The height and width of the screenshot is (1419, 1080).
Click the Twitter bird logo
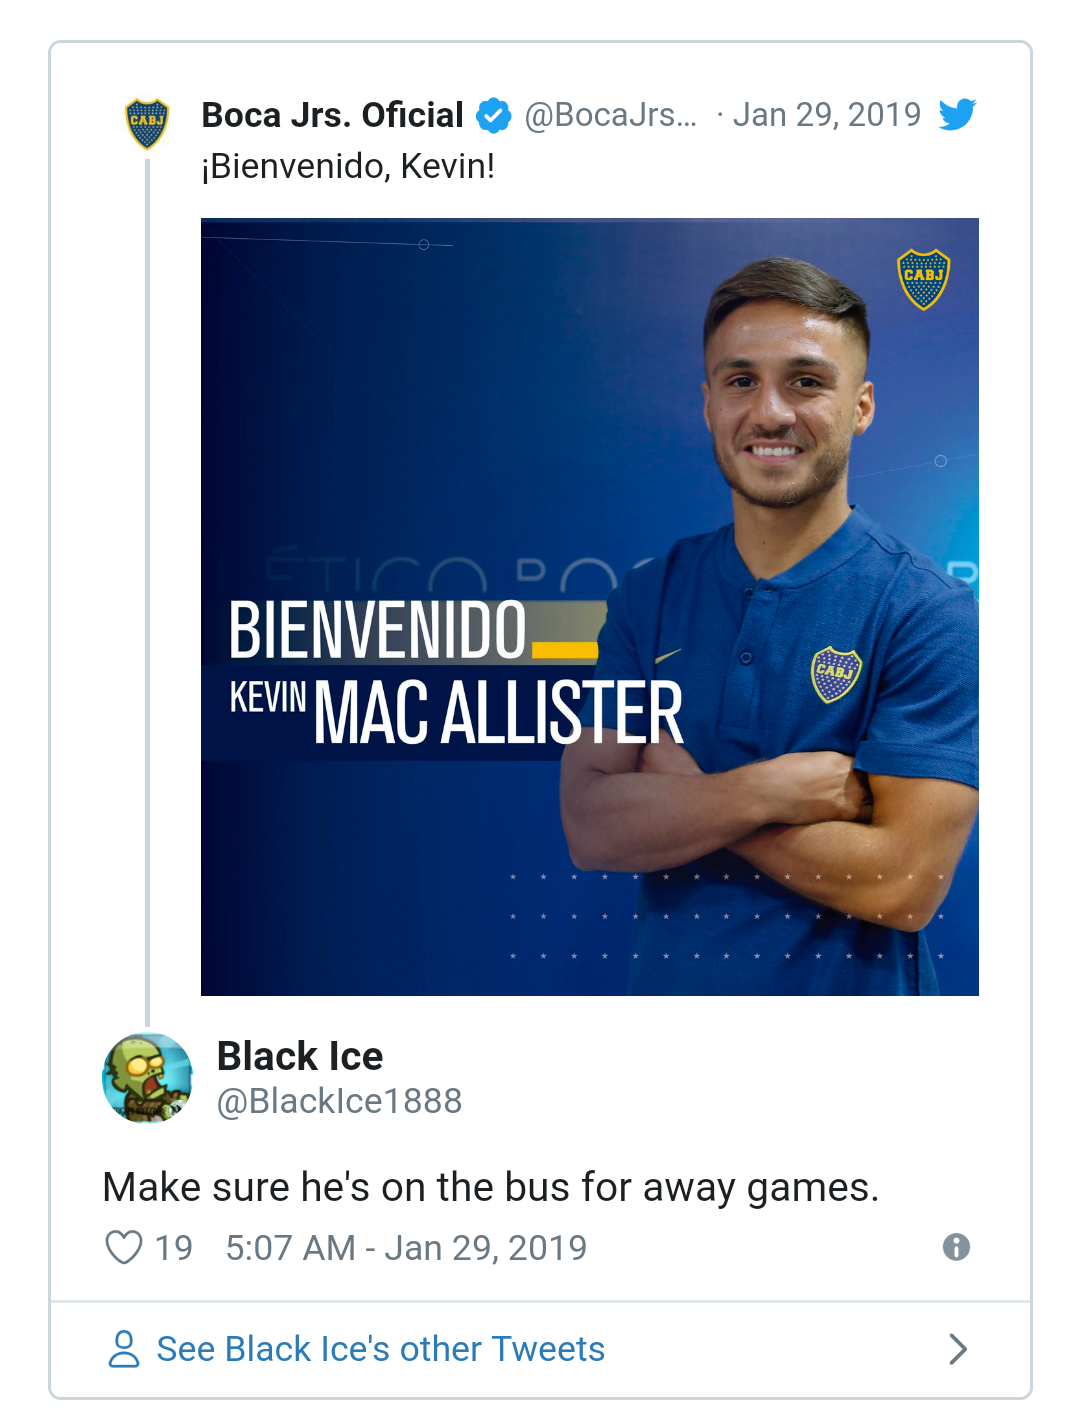957,115
